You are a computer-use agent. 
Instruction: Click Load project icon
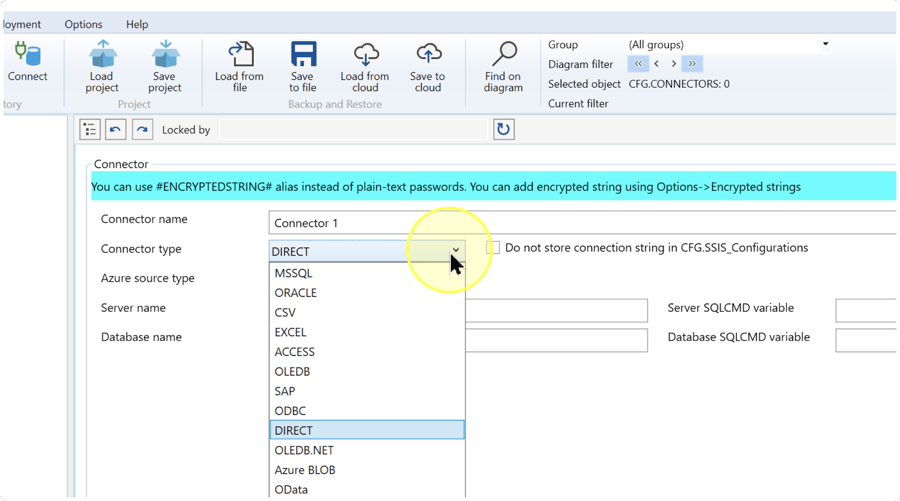[x=103, y=55]
